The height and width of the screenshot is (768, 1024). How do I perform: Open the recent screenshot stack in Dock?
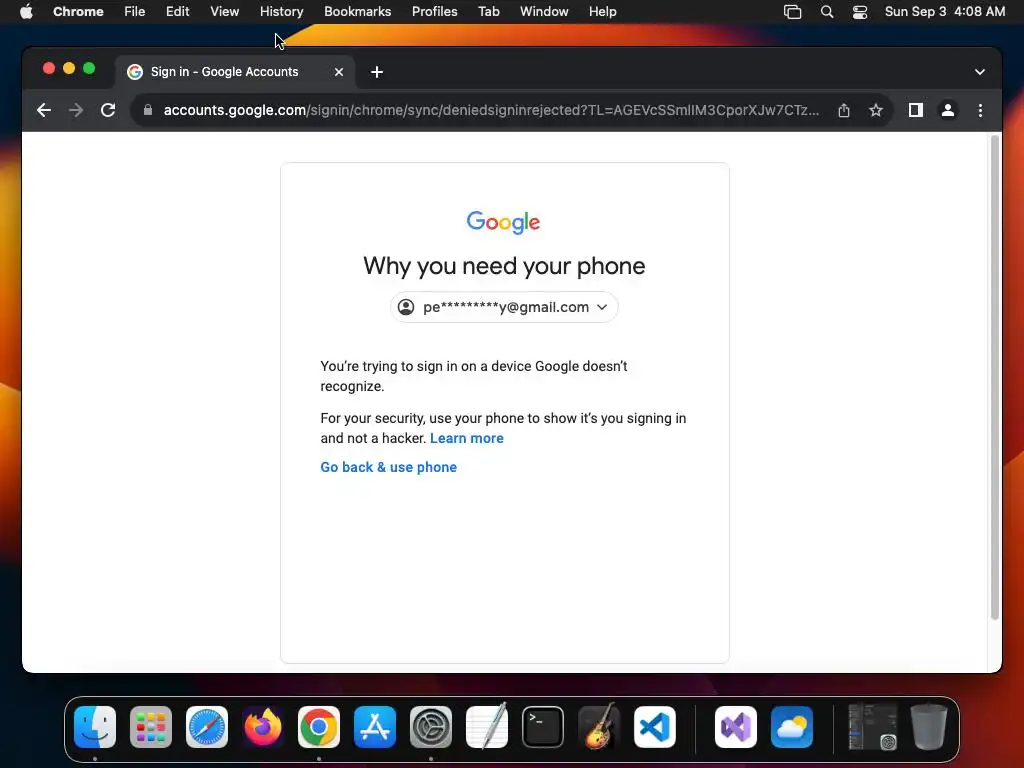click(872, 727)
